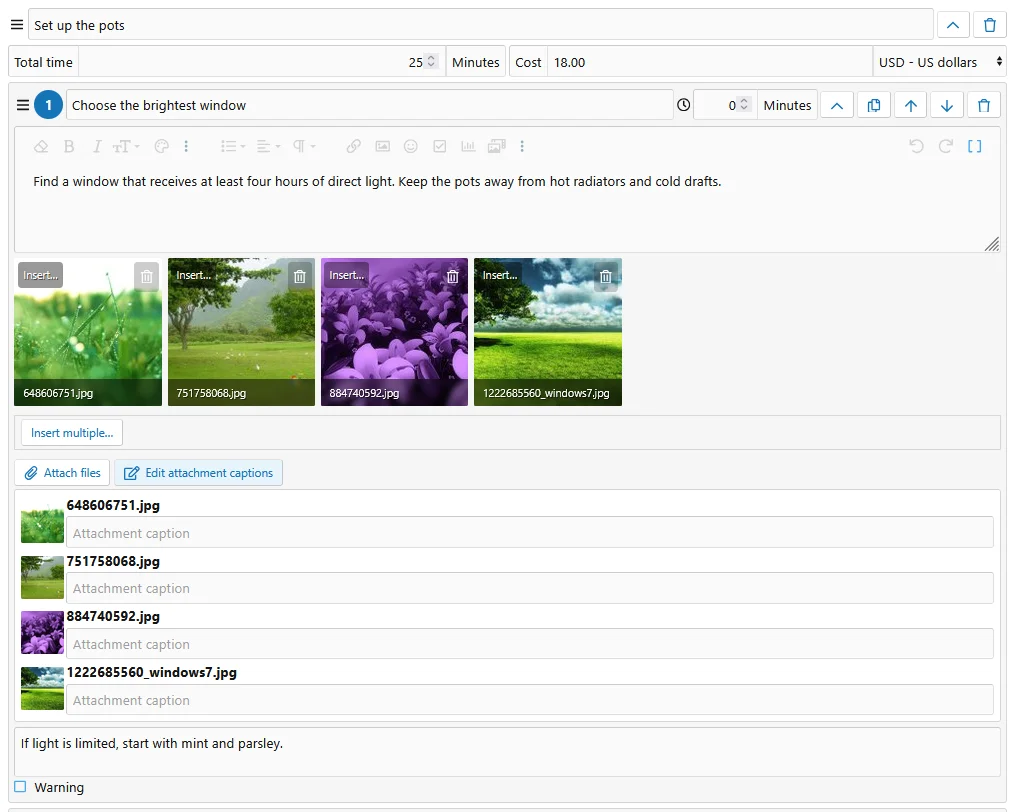This screenshot has width=1013, height=812.
Task: Click the media gallery icon in the toolbar
Action: (496, 147)
